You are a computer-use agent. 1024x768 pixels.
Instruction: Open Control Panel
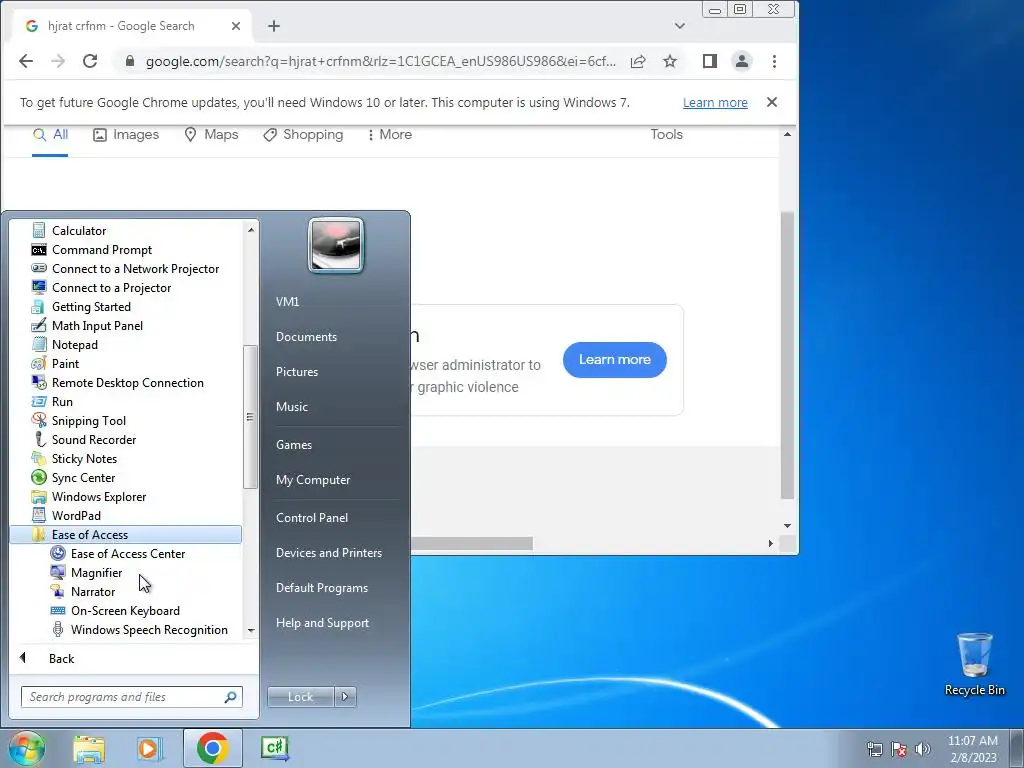tap(312, 517)
